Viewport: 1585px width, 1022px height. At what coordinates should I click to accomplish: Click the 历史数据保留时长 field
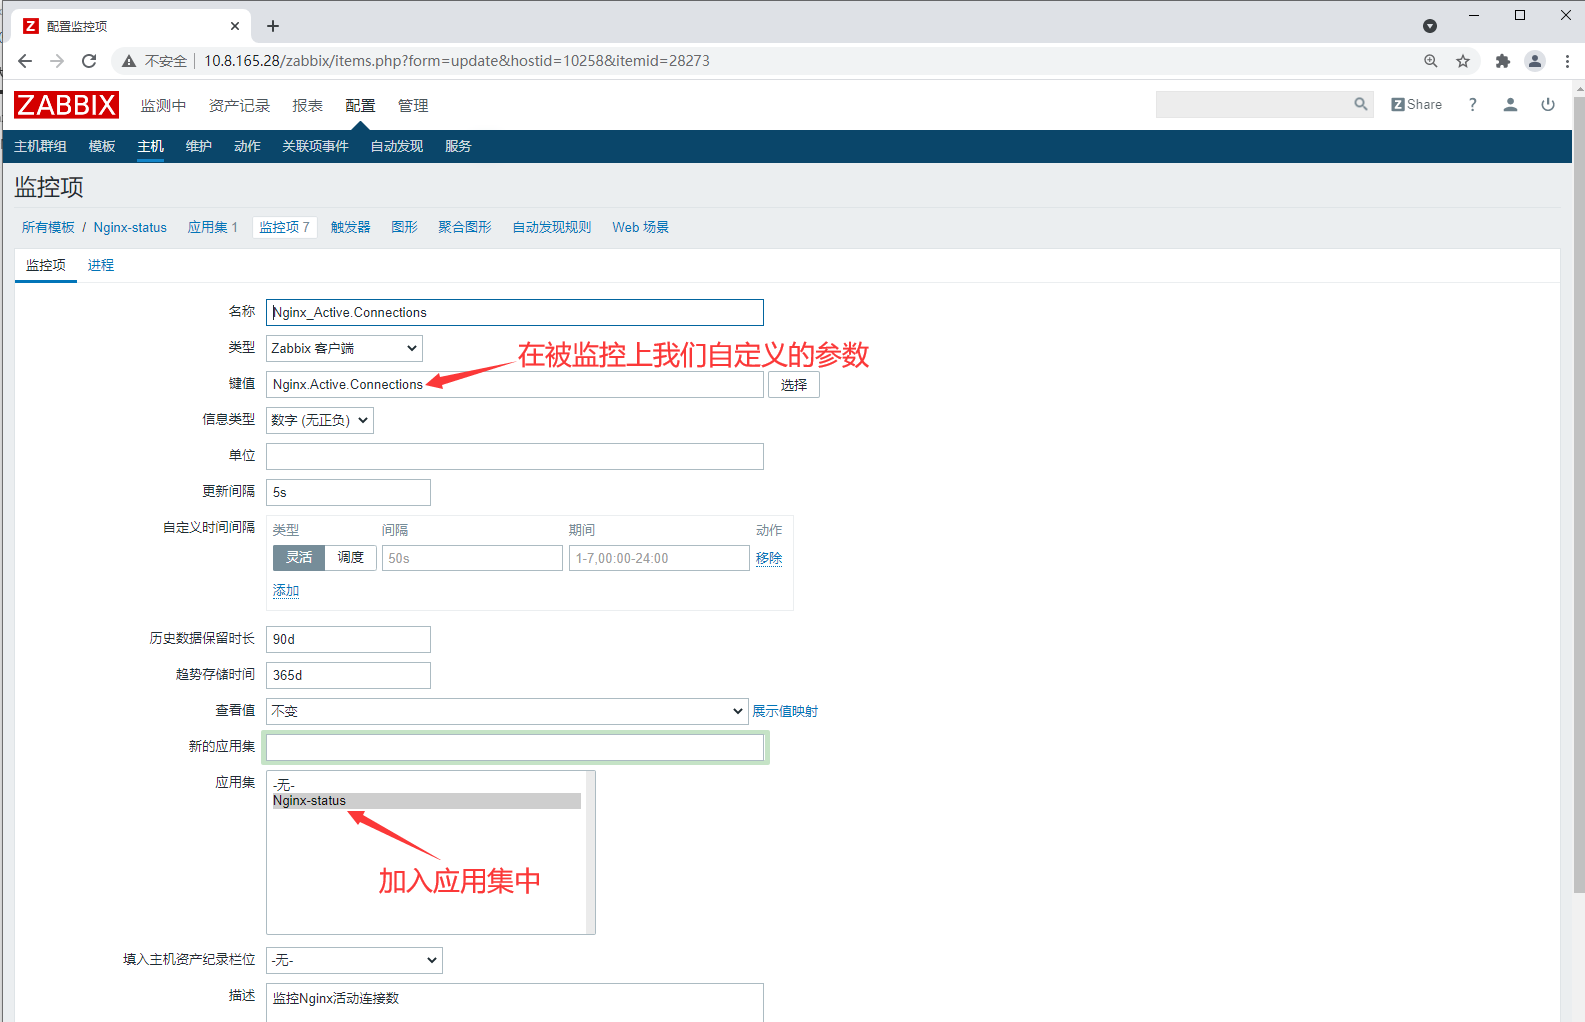(x=348, y=639)
